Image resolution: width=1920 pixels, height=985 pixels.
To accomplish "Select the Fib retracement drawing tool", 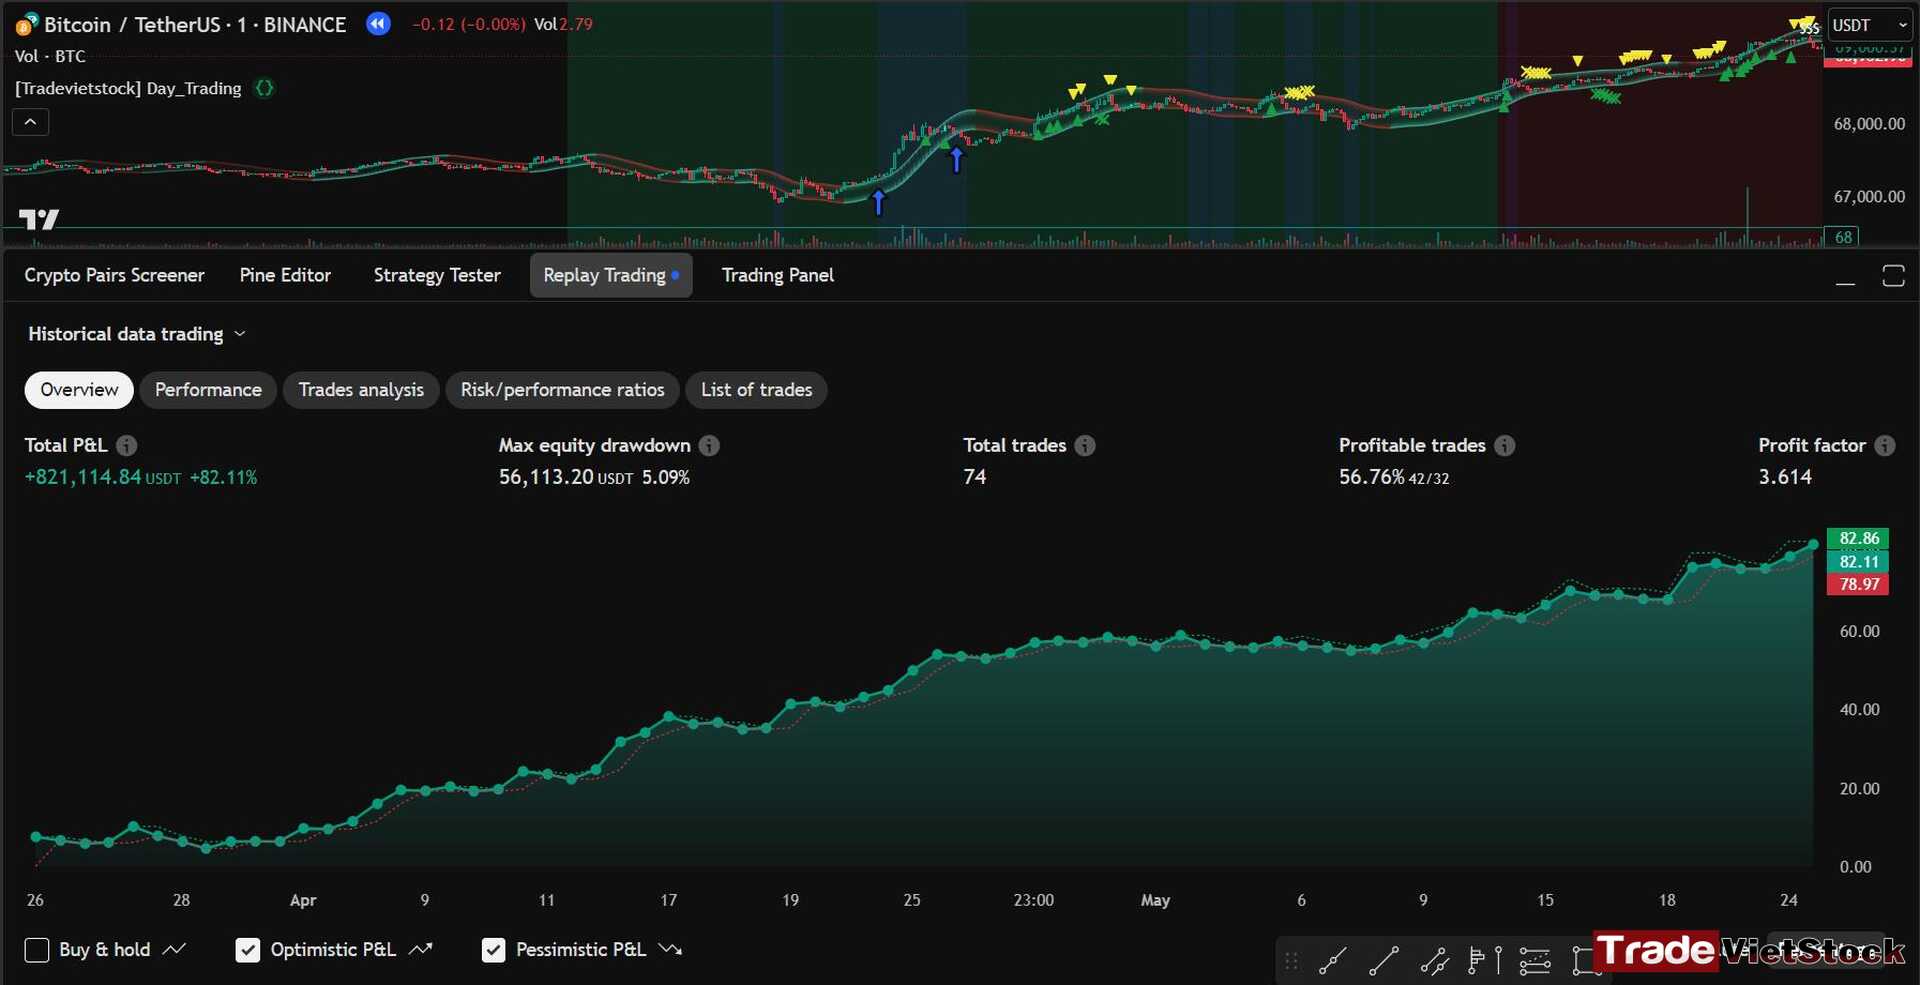I will 1535,961.
